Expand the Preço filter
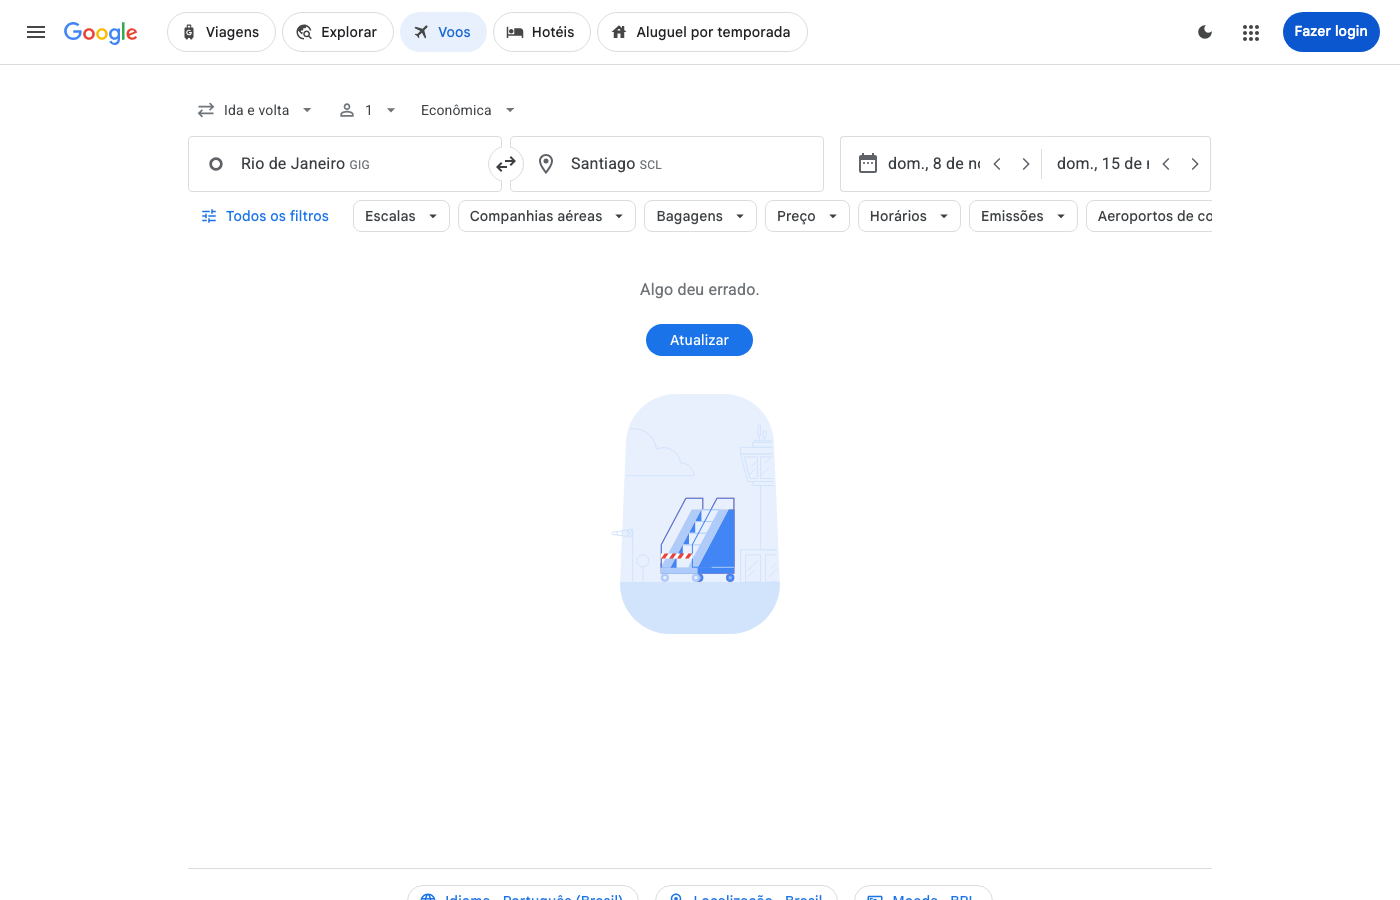 pyautogui.click(x=807, y=216)
